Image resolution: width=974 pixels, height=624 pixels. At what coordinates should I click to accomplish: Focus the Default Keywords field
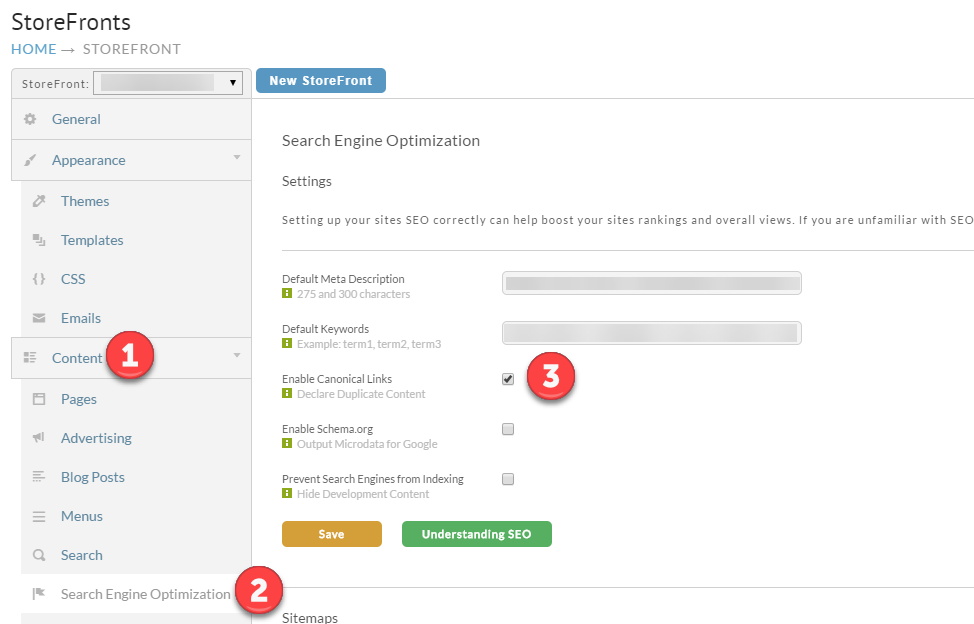pyautogui.click(x=652, y=333)
